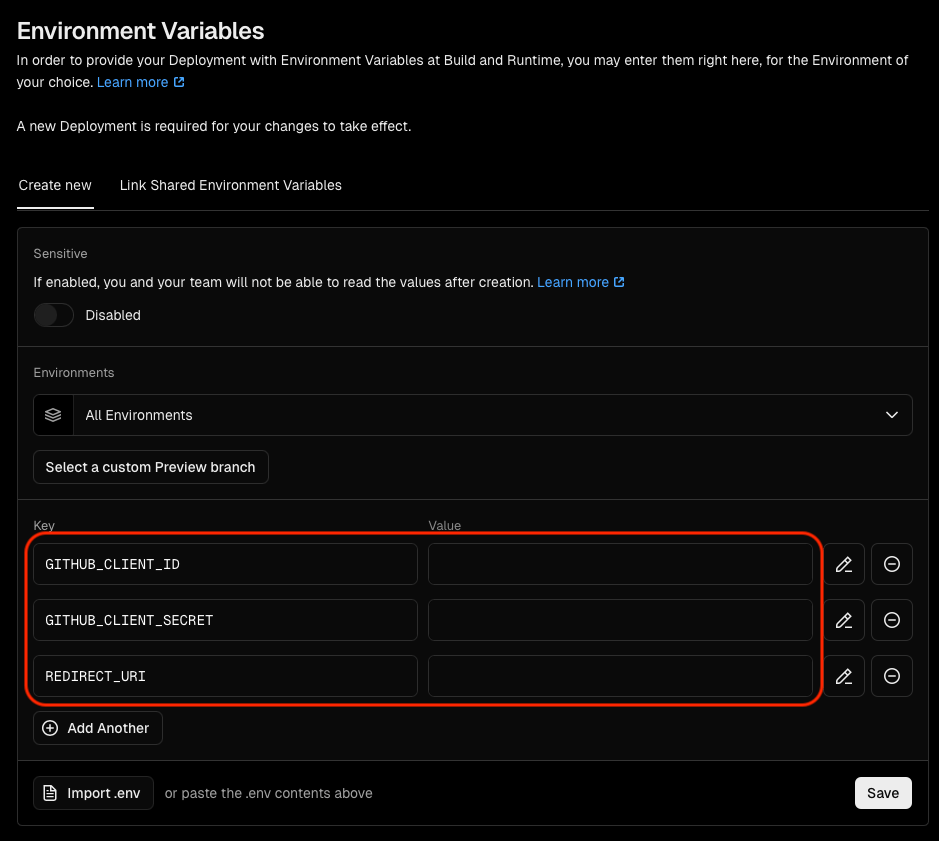Image resolution: width=939 pixels, height=841 pixels.
Task: Remove the GITHUB_CLIENT_SECRET variable row
Action: 891,620
